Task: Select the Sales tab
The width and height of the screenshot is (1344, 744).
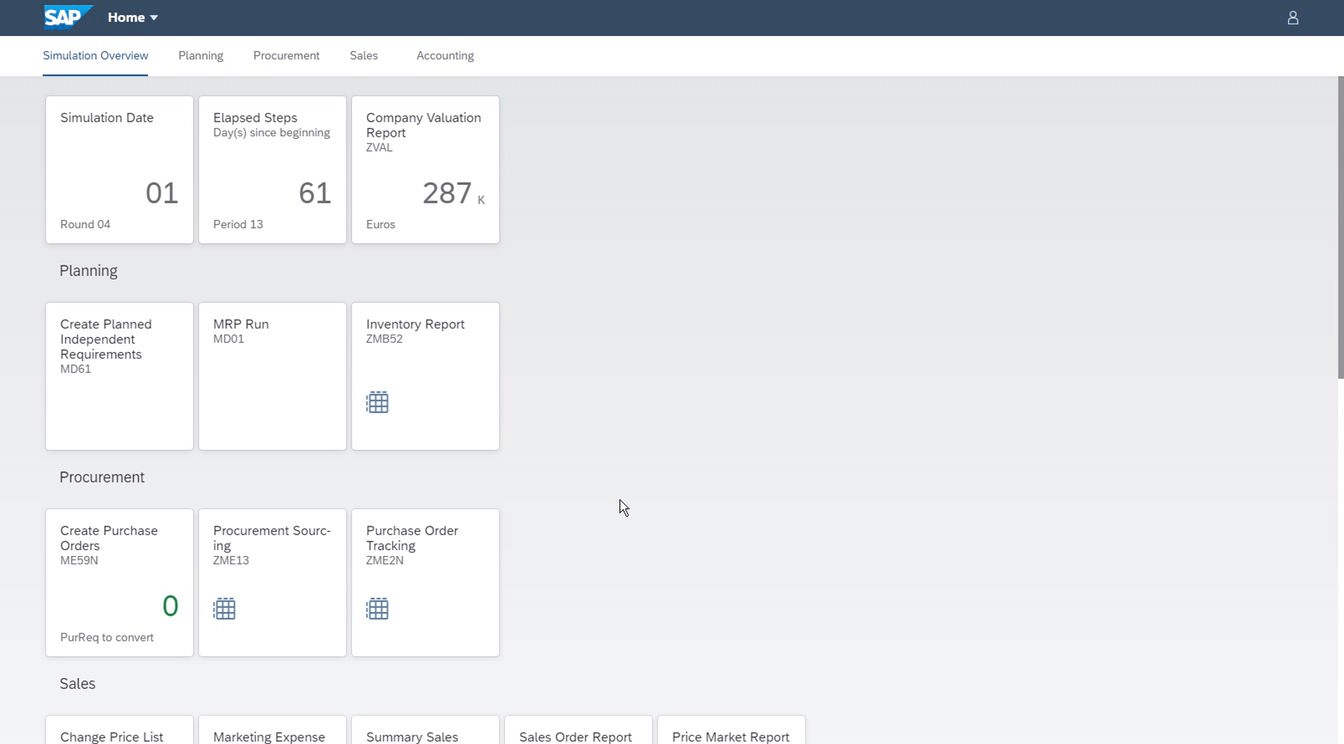Action: (364, 56)
